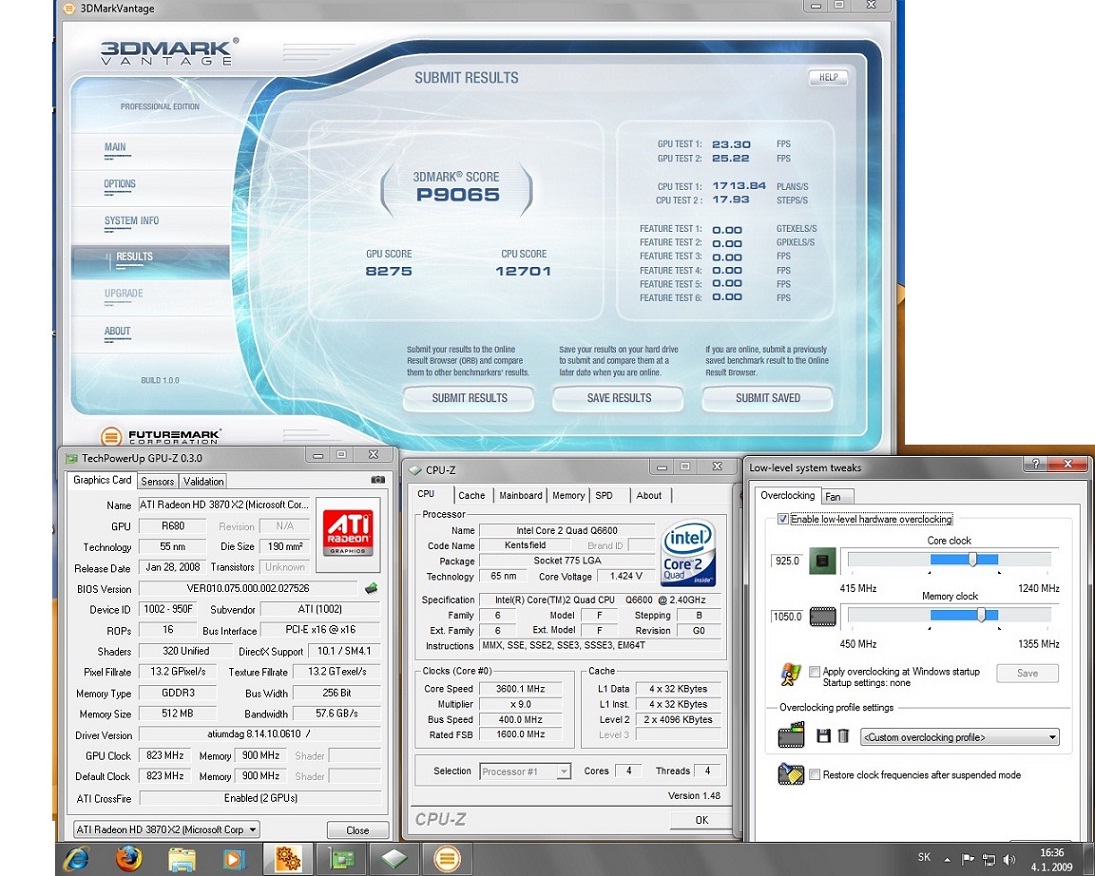Switch to GPU-Z from the taskbar

click(341, 859)
